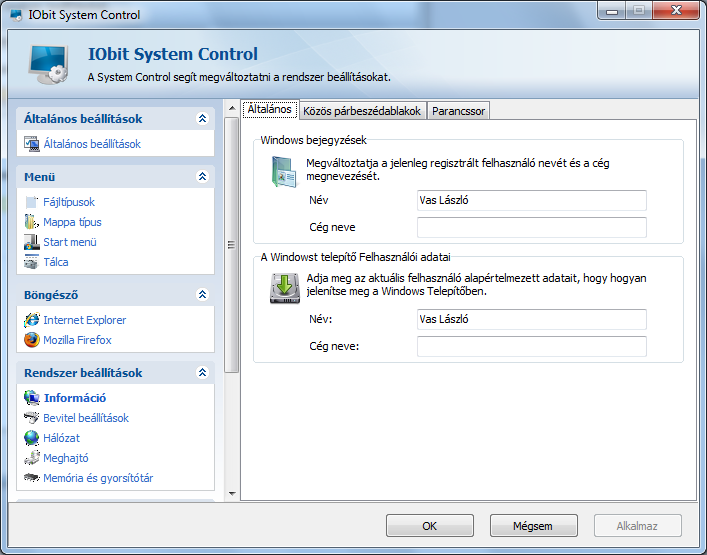Open Internet Explorer settings link
The height and width of the screenshot is (555, 707).
pyautogui.click(x=84, y=320)
